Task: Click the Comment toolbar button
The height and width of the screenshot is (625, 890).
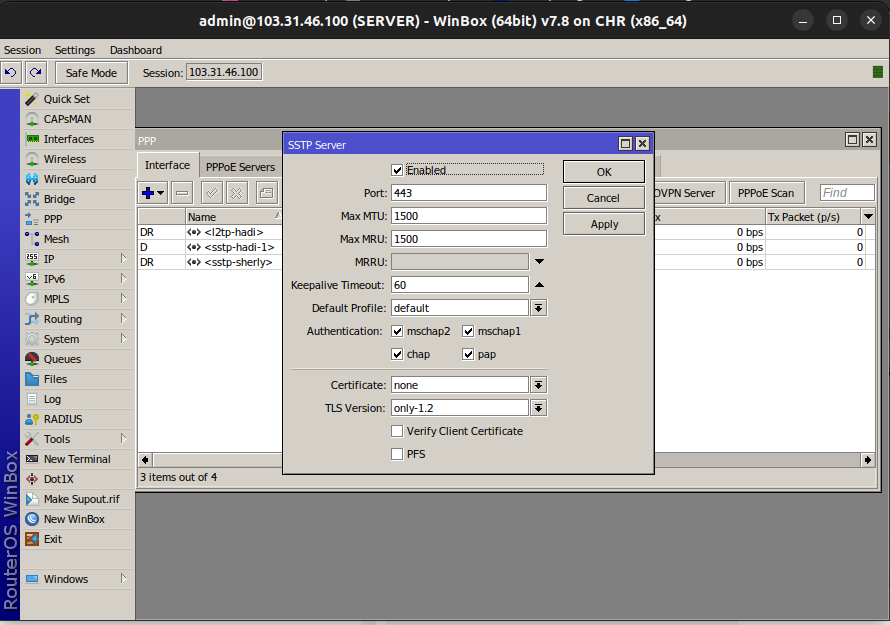Action: (x=266, y=193)
